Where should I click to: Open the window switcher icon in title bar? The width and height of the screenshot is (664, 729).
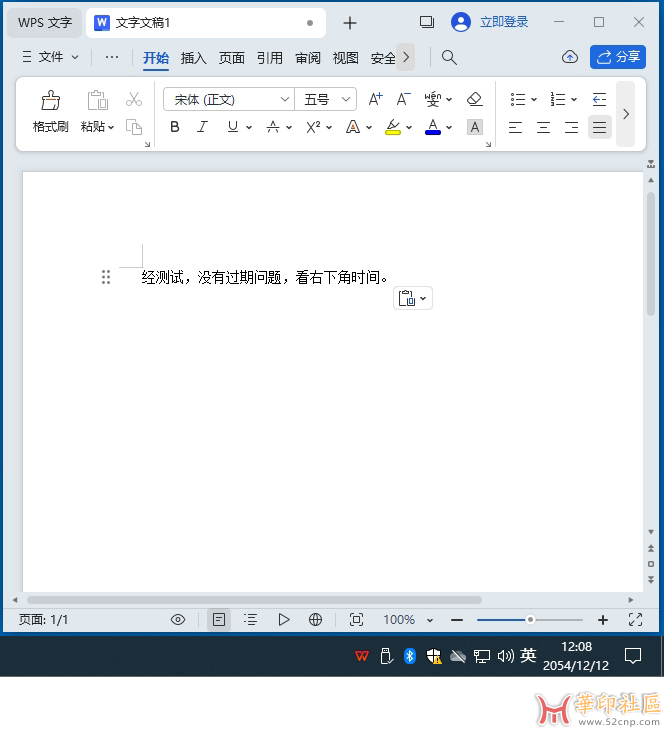427,22
